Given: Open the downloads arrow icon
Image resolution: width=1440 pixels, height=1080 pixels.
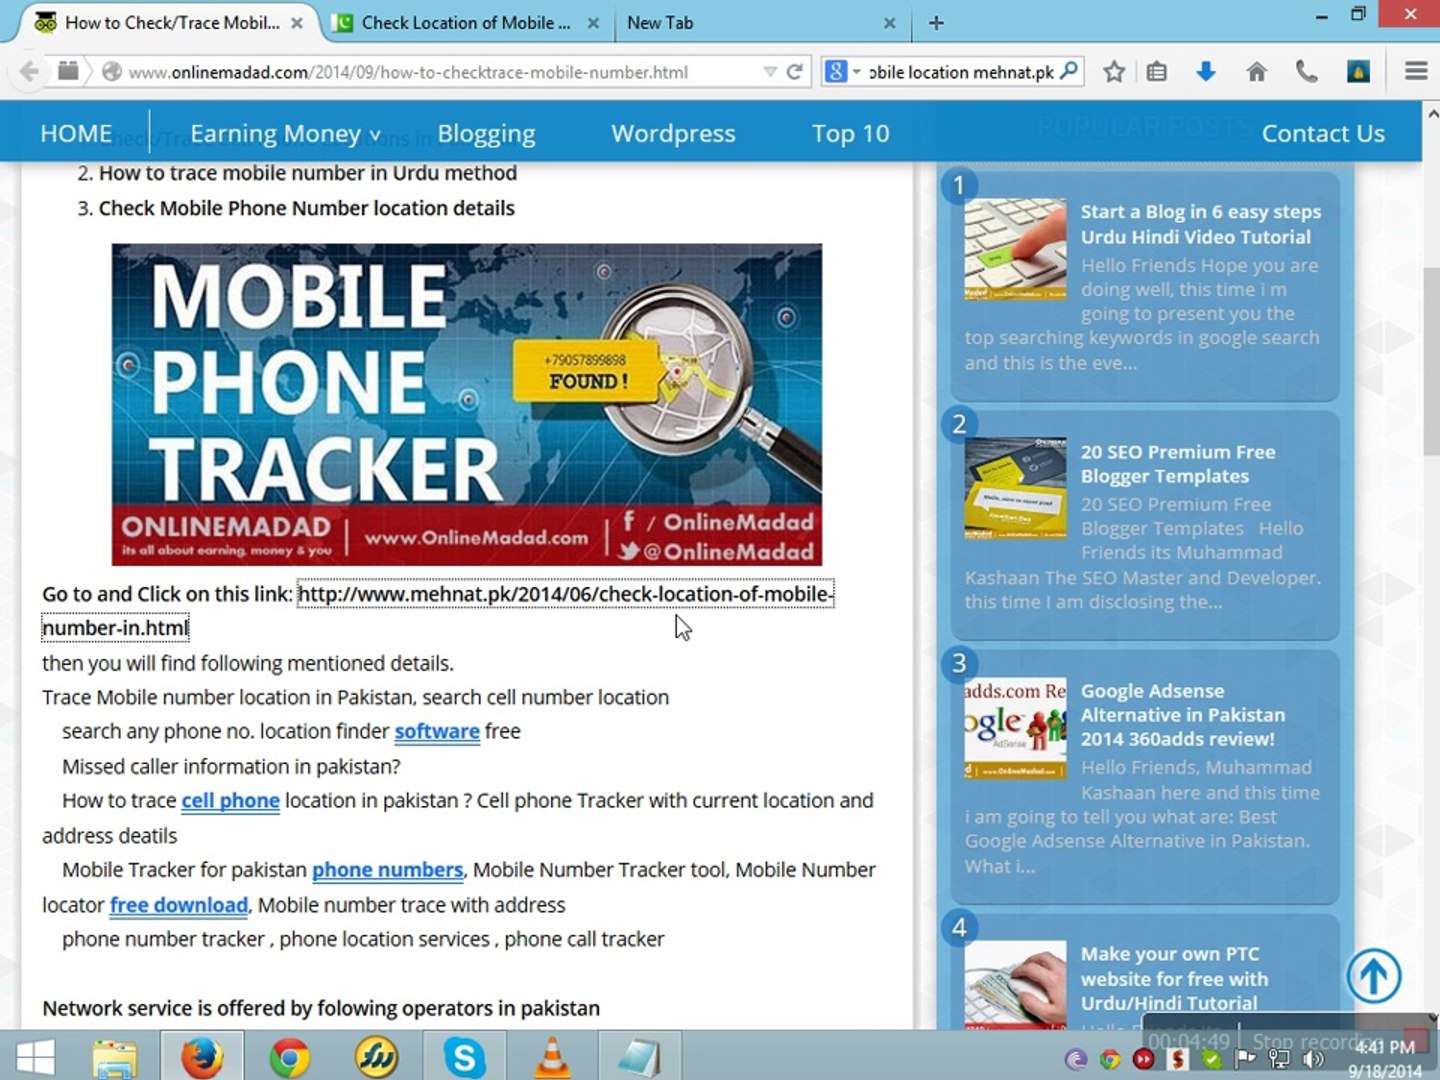Looking at the screenshot, I should (1206, 71).
